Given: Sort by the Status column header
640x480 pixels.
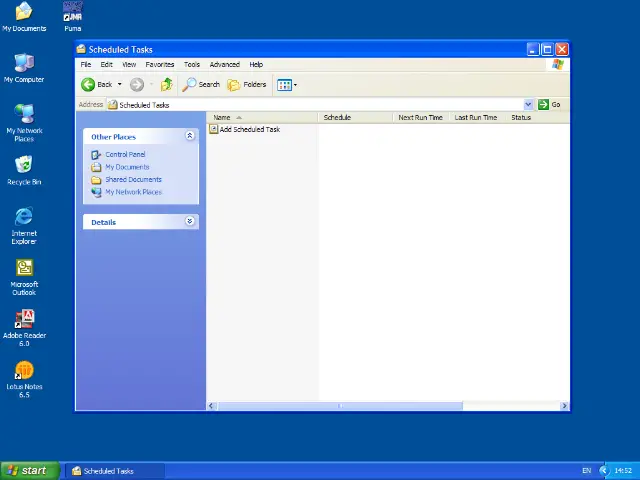Looking at the screenshot, I should coord(536,118).
